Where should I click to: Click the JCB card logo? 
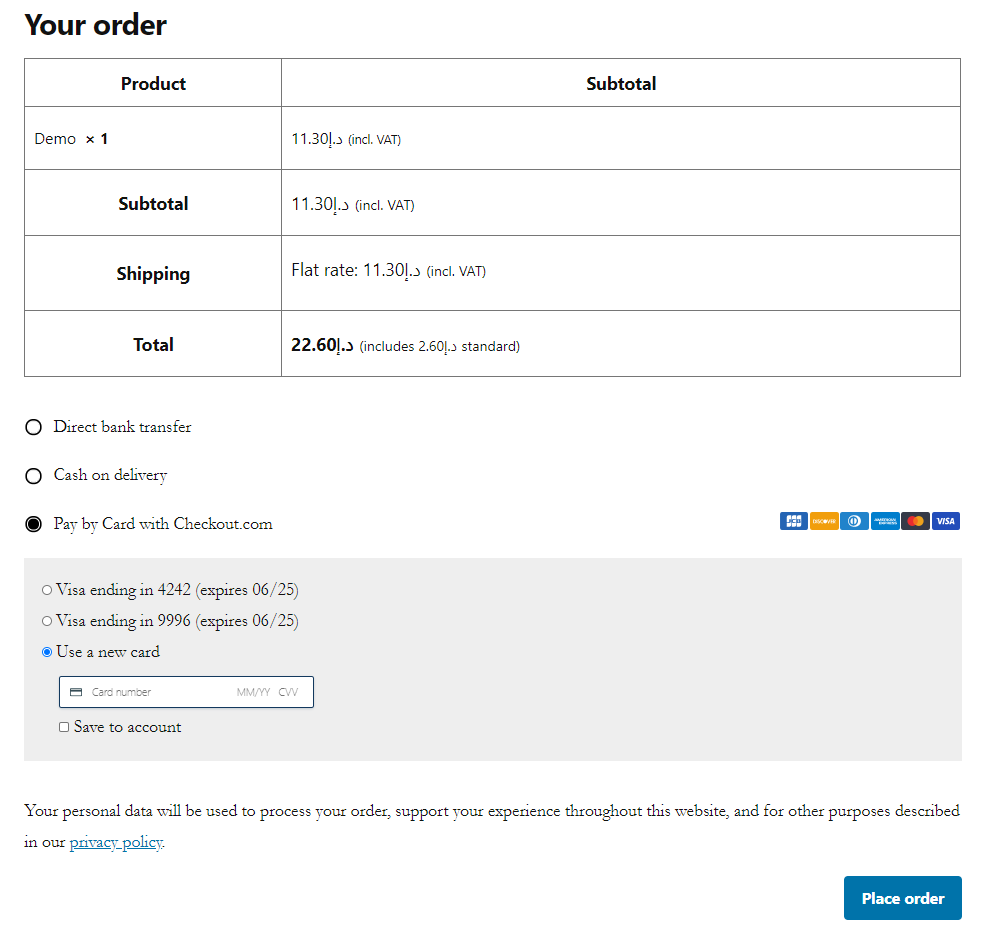coord(793,521)
